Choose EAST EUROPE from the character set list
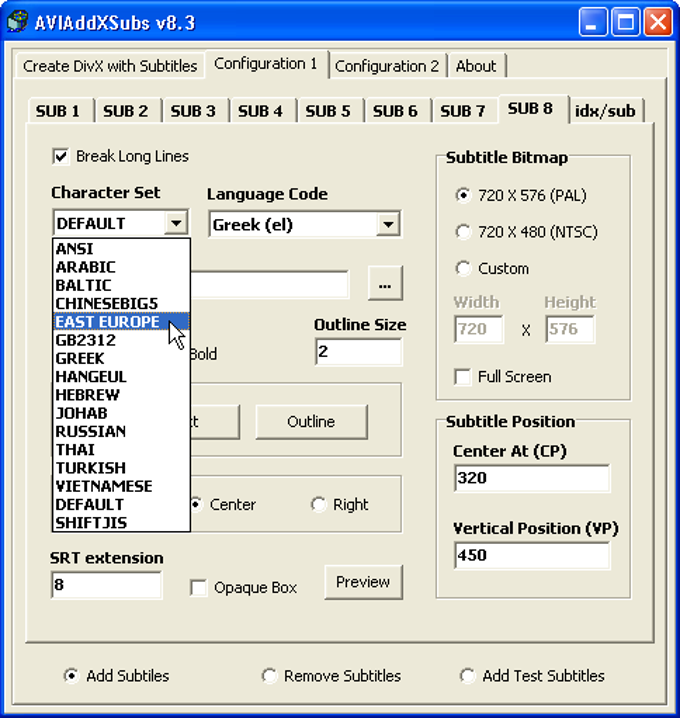The height and width of the screenshot is (718, 680). click(x=121, y=322)
